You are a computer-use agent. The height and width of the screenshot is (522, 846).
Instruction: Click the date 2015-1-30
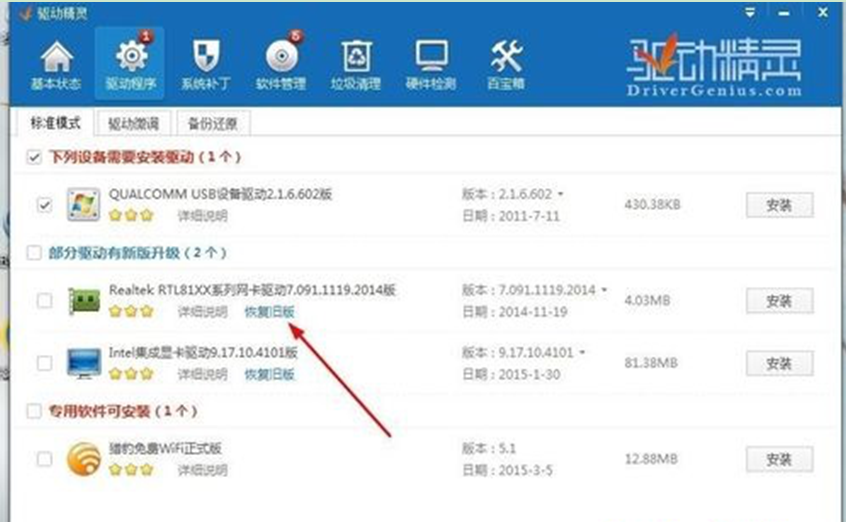coord(529,374)
